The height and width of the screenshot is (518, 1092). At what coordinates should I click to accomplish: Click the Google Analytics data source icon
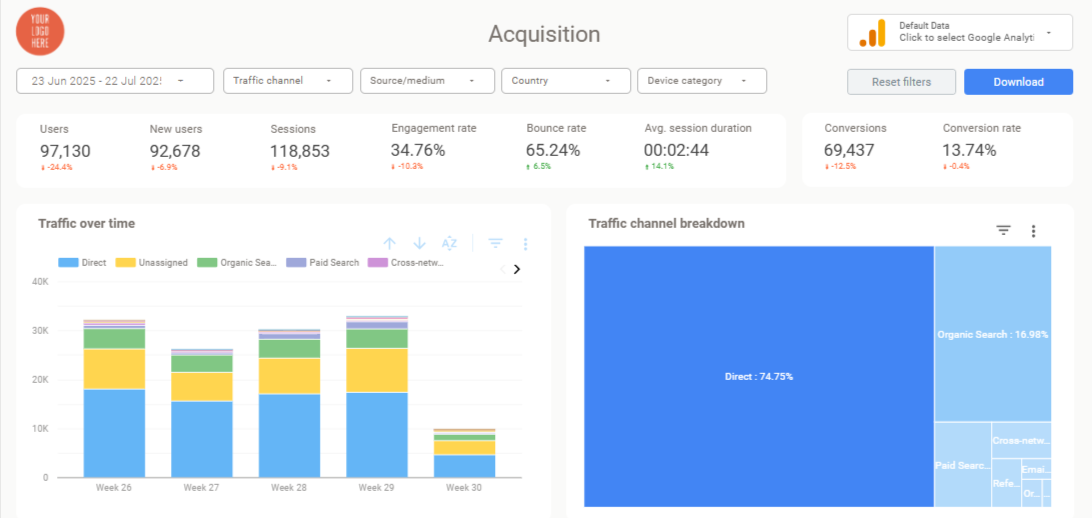click(873, 33)
